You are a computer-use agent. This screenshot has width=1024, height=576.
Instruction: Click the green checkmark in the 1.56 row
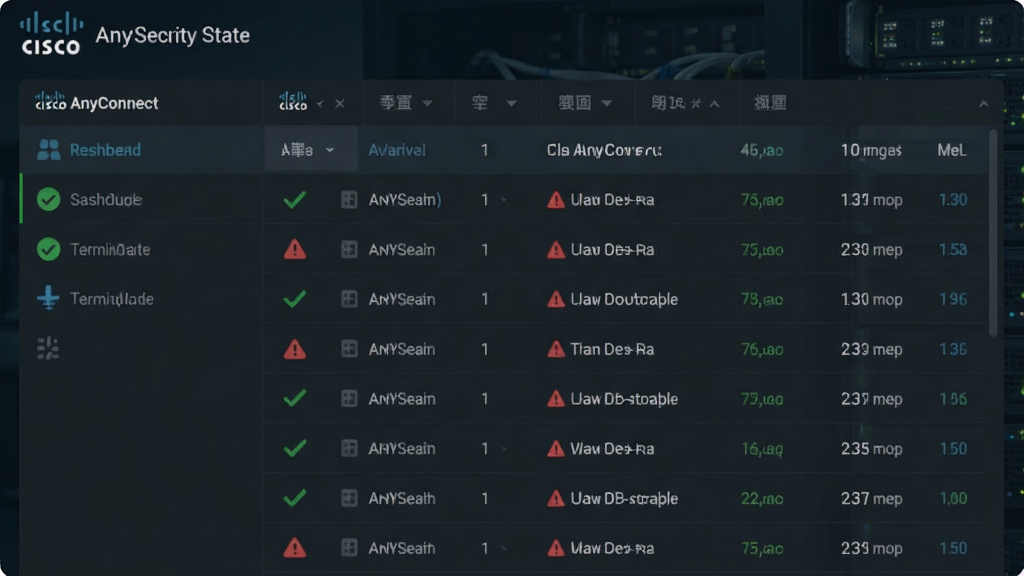pos(295,398)
